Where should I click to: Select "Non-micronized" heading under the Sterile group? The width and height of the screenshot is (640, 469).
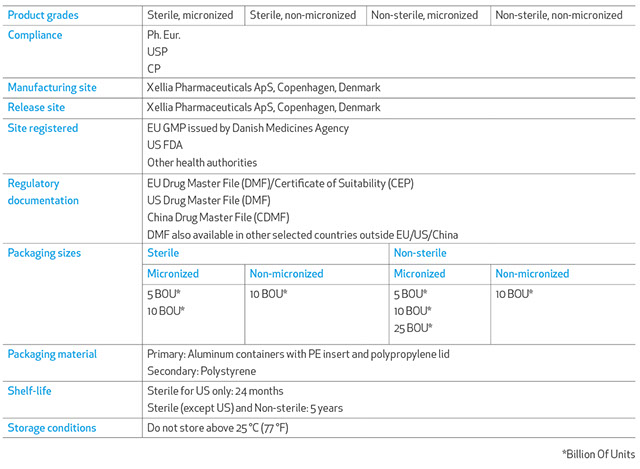coord(286,273)
